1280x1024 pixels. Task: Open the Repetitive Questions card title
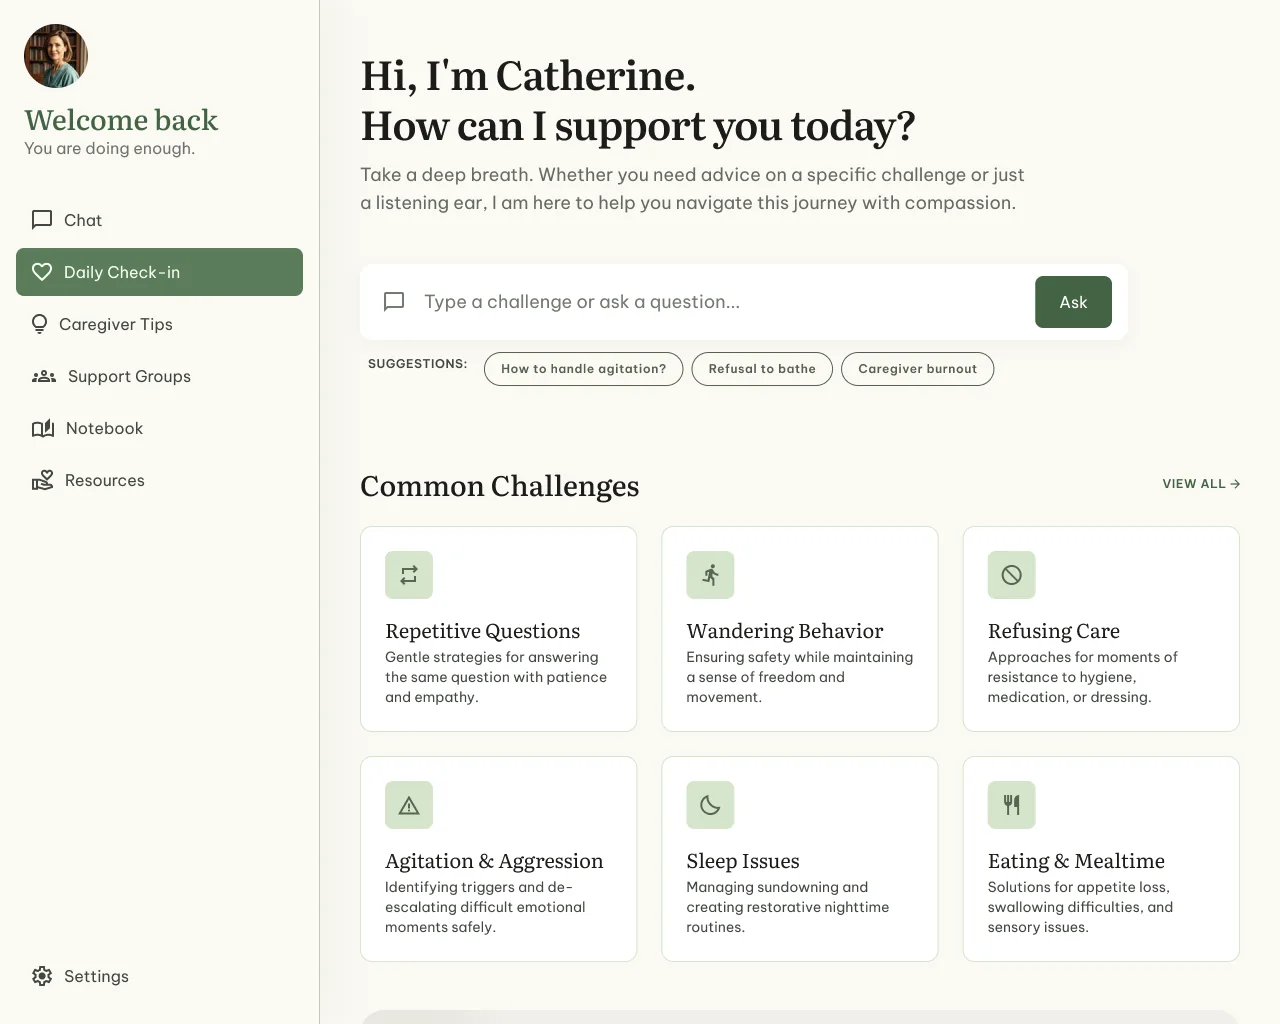point(483,631)
